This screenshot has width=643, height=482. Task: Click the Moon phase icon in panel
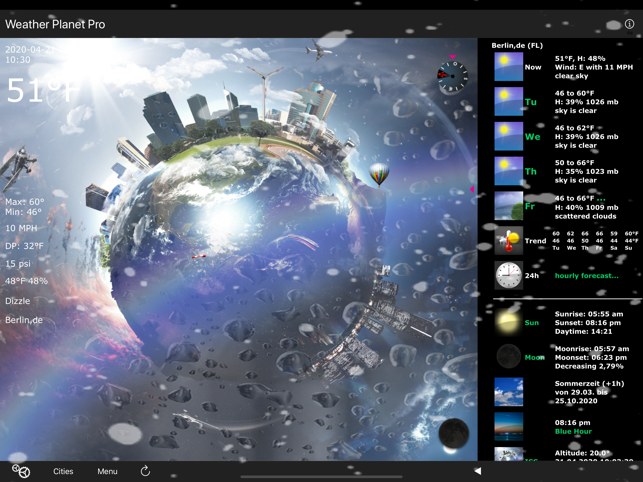coord(508,357)
